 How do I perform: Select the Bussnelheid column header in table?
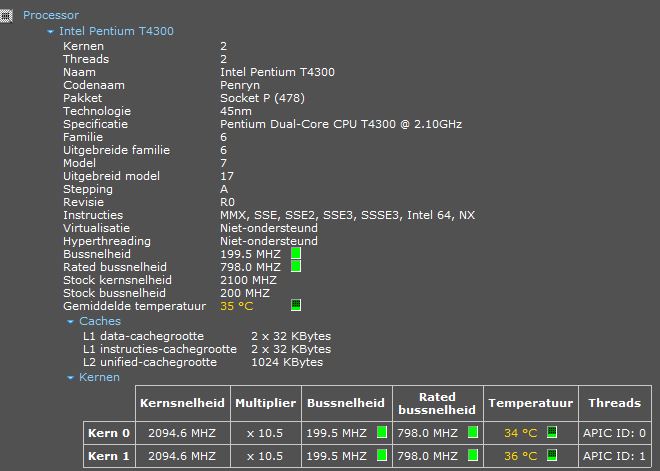[x=346, y=403]
